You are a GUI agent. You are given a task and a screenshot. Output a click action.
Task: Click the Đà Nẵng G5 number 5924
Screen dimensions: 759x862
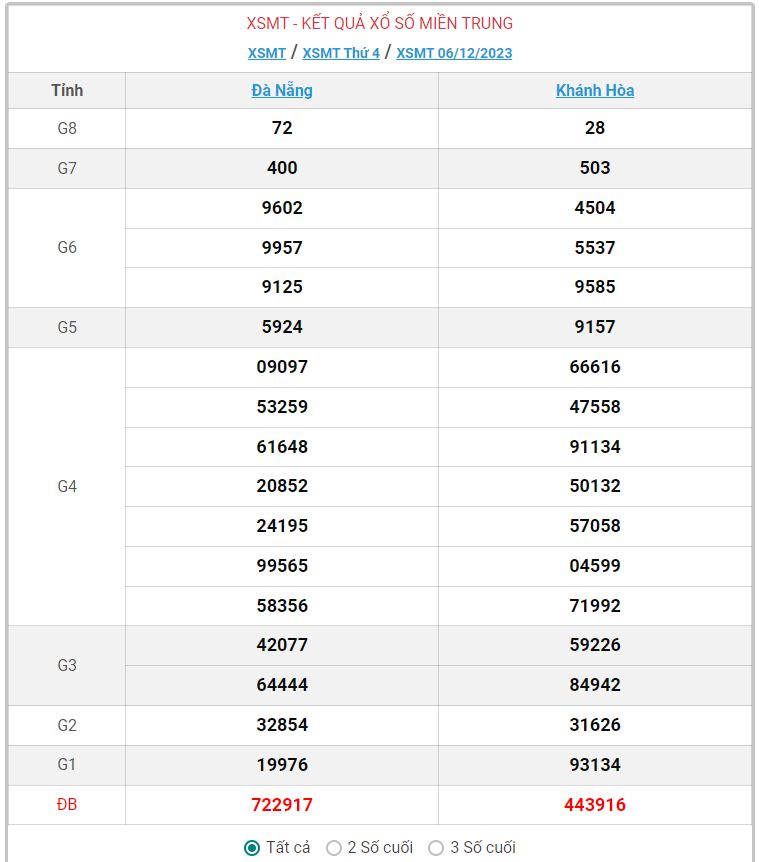point(282,327)
